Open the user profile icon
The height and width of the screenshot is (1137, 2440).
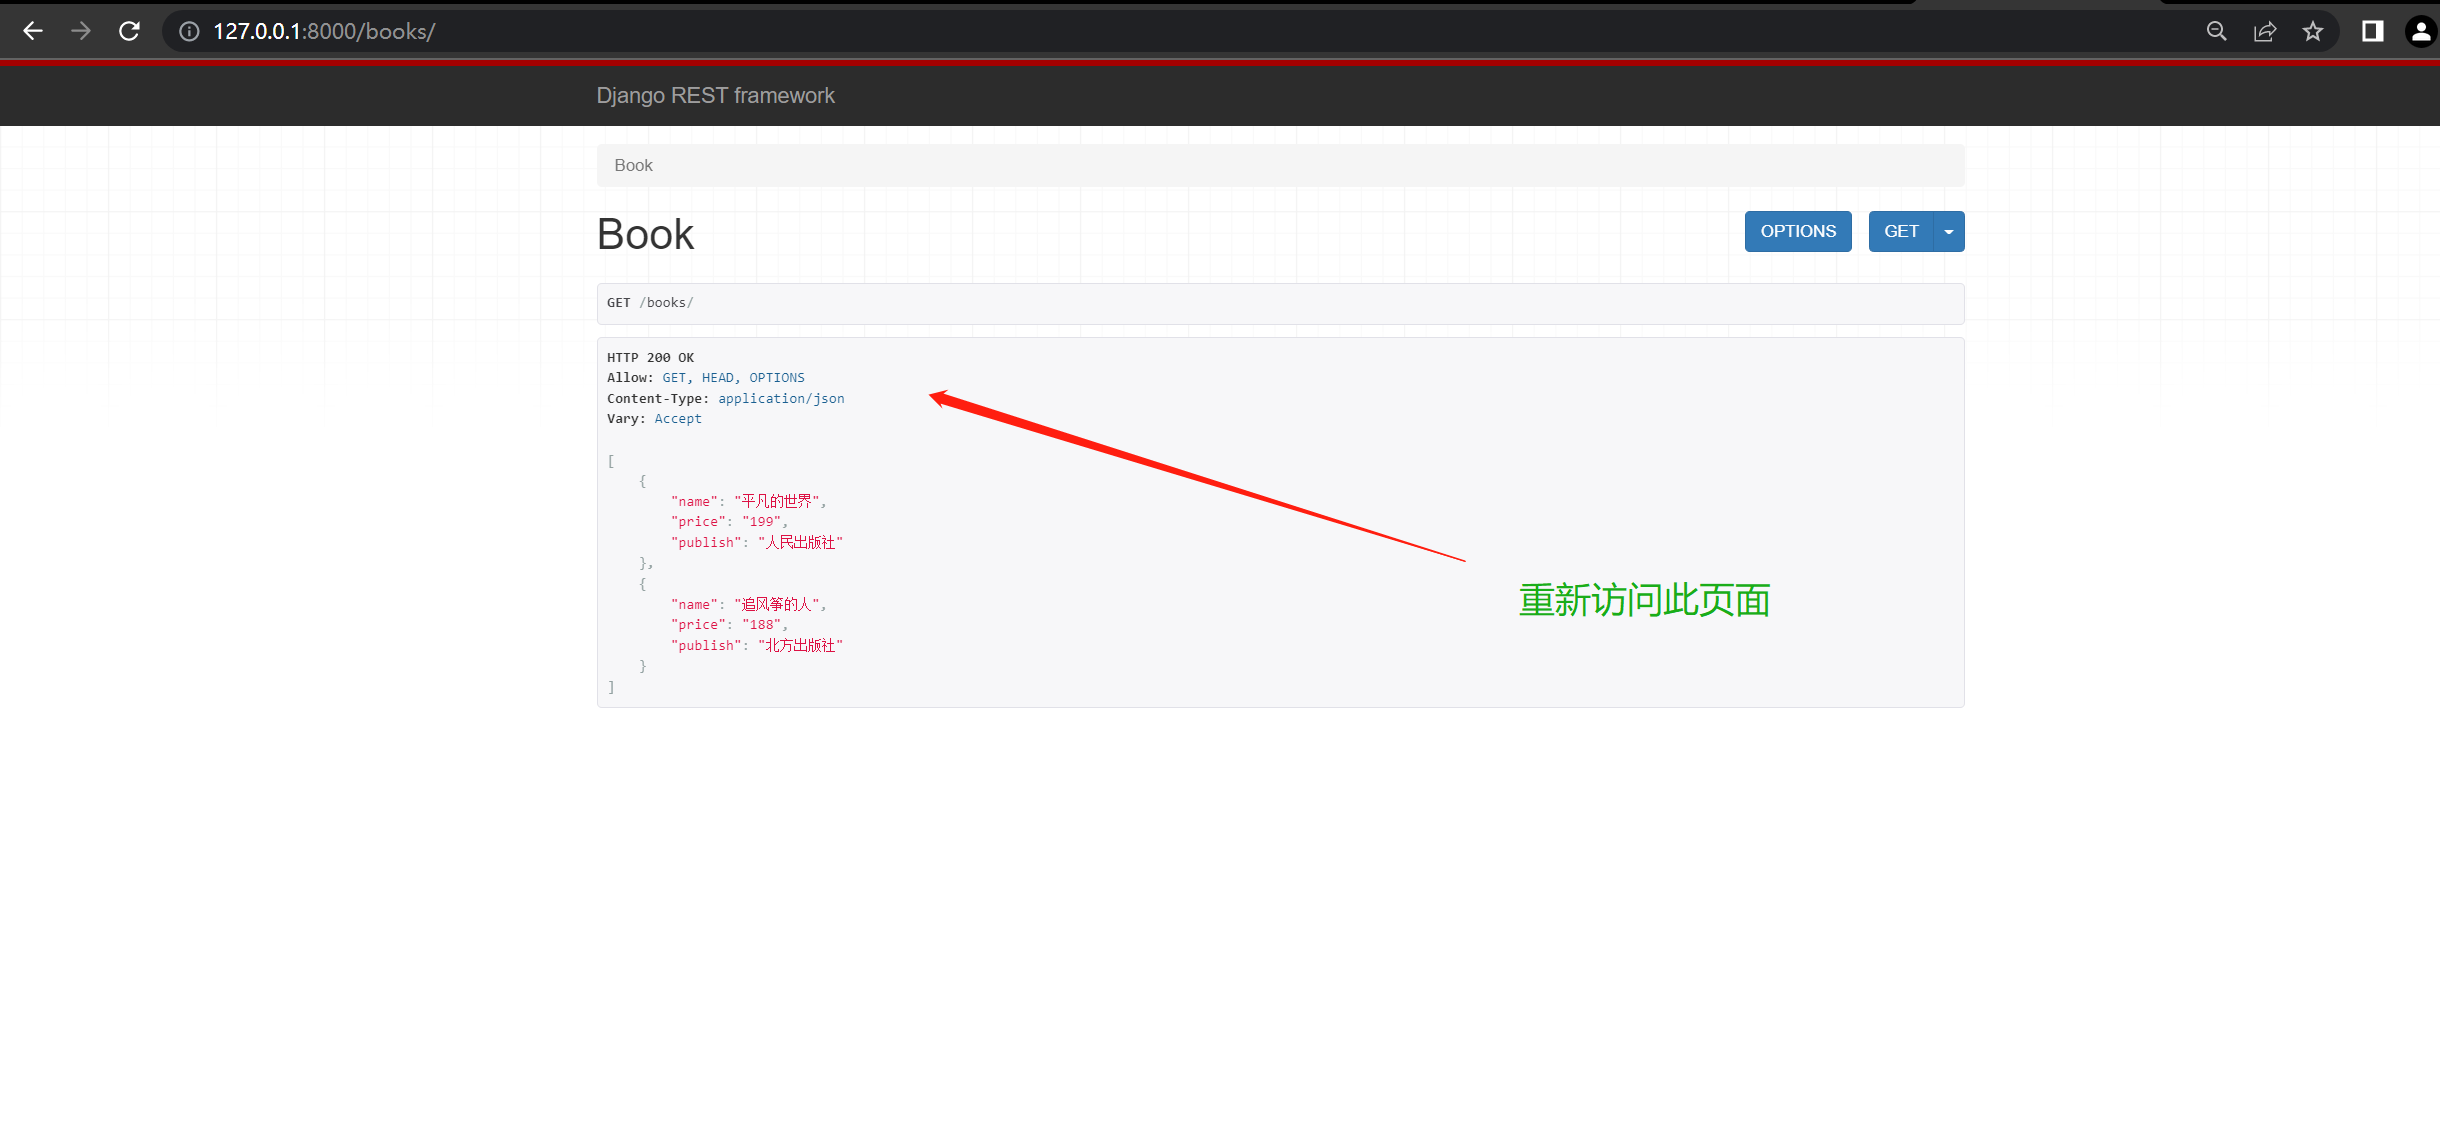coord(2420,31)
